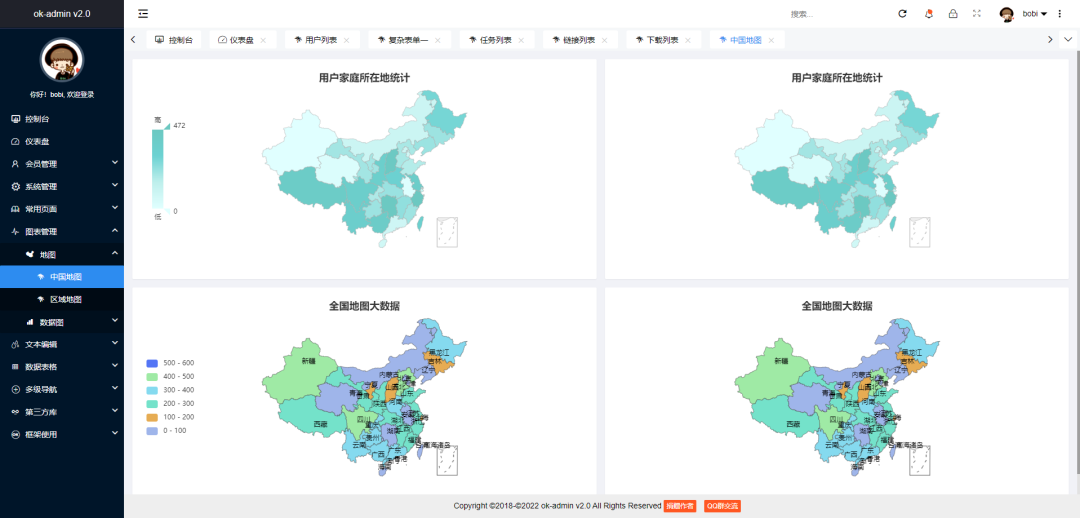This screenshot has height=518, width=1080.
Task: Toggle the 300 - 400 legend item
Action: [x=170, y=390]
